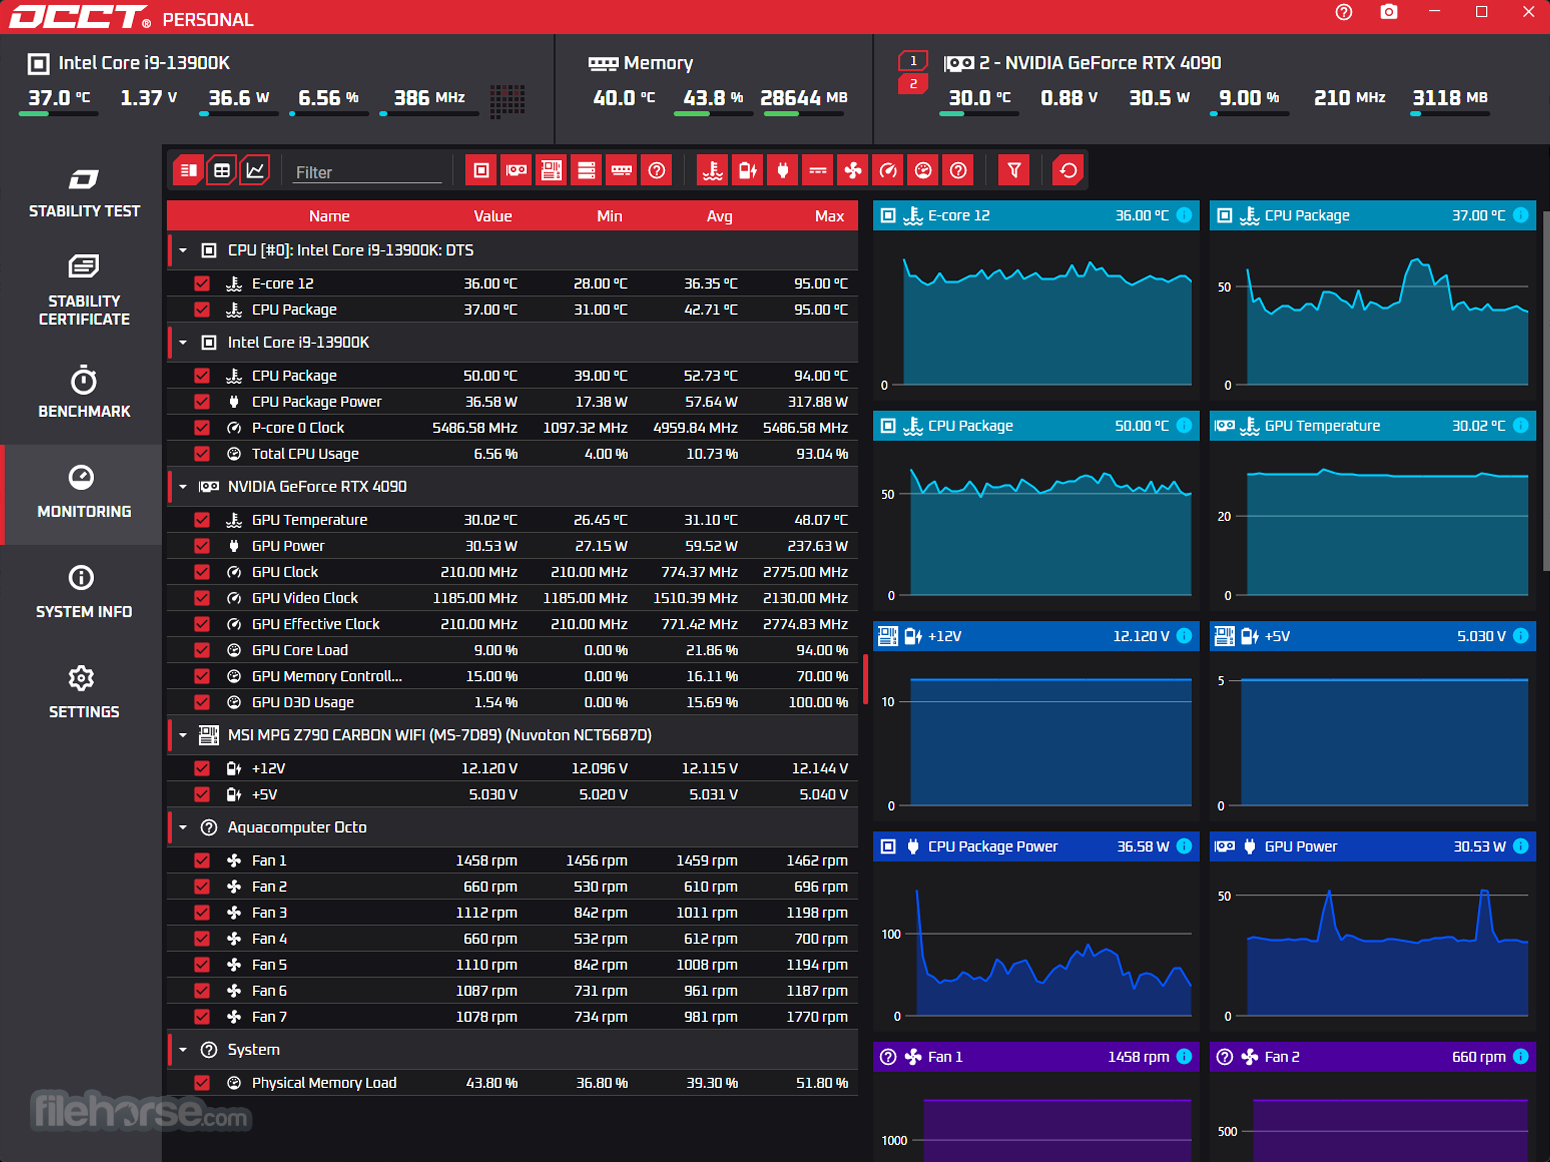This screenshot has height=1162, width=1550.
Task: Show info for the CPU Package Power graph
Action: pos(1184,846)
